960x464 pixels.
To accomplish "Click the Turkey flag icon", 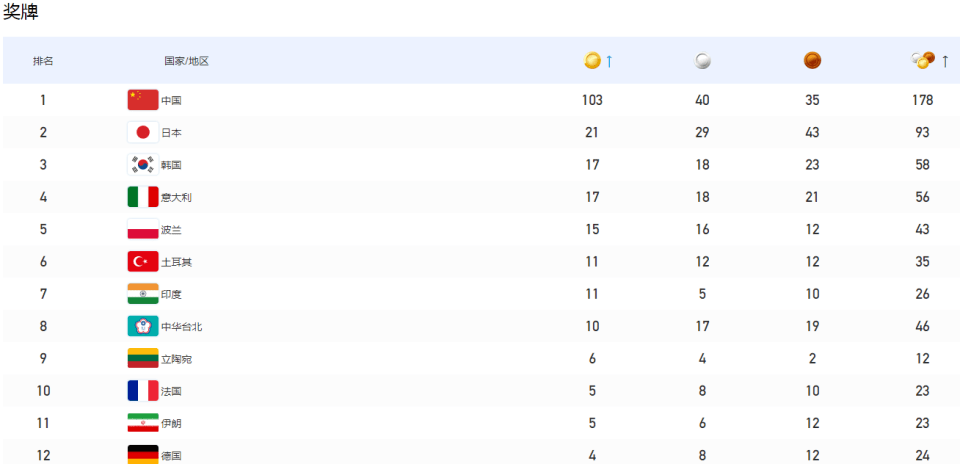I will pos(143,262).
